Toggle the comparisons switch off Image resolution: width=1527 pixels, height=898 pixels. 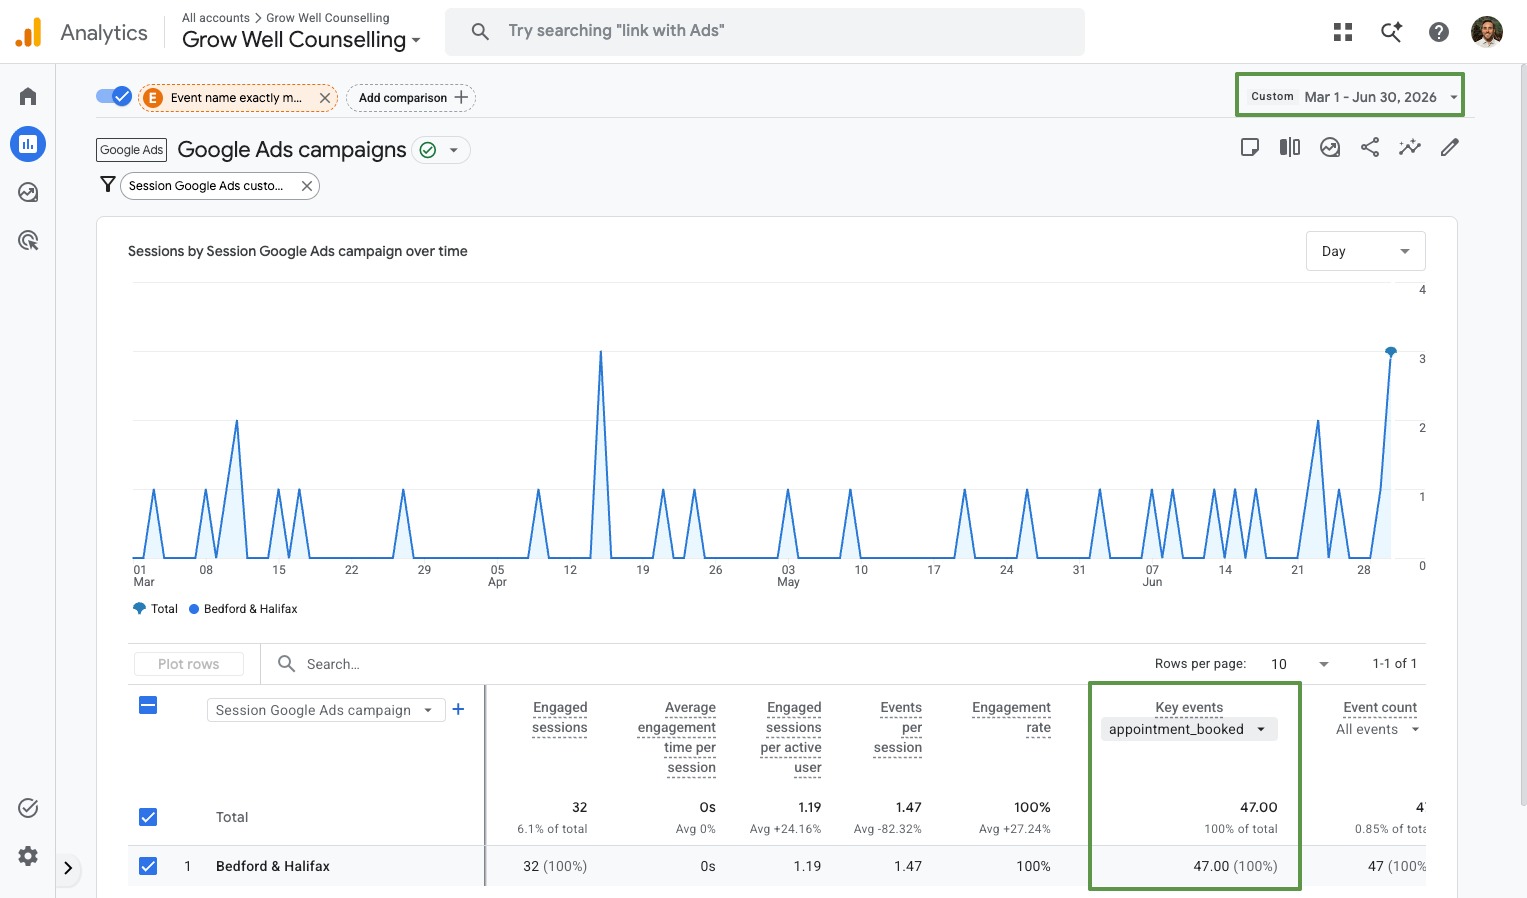tap(114, 97)
